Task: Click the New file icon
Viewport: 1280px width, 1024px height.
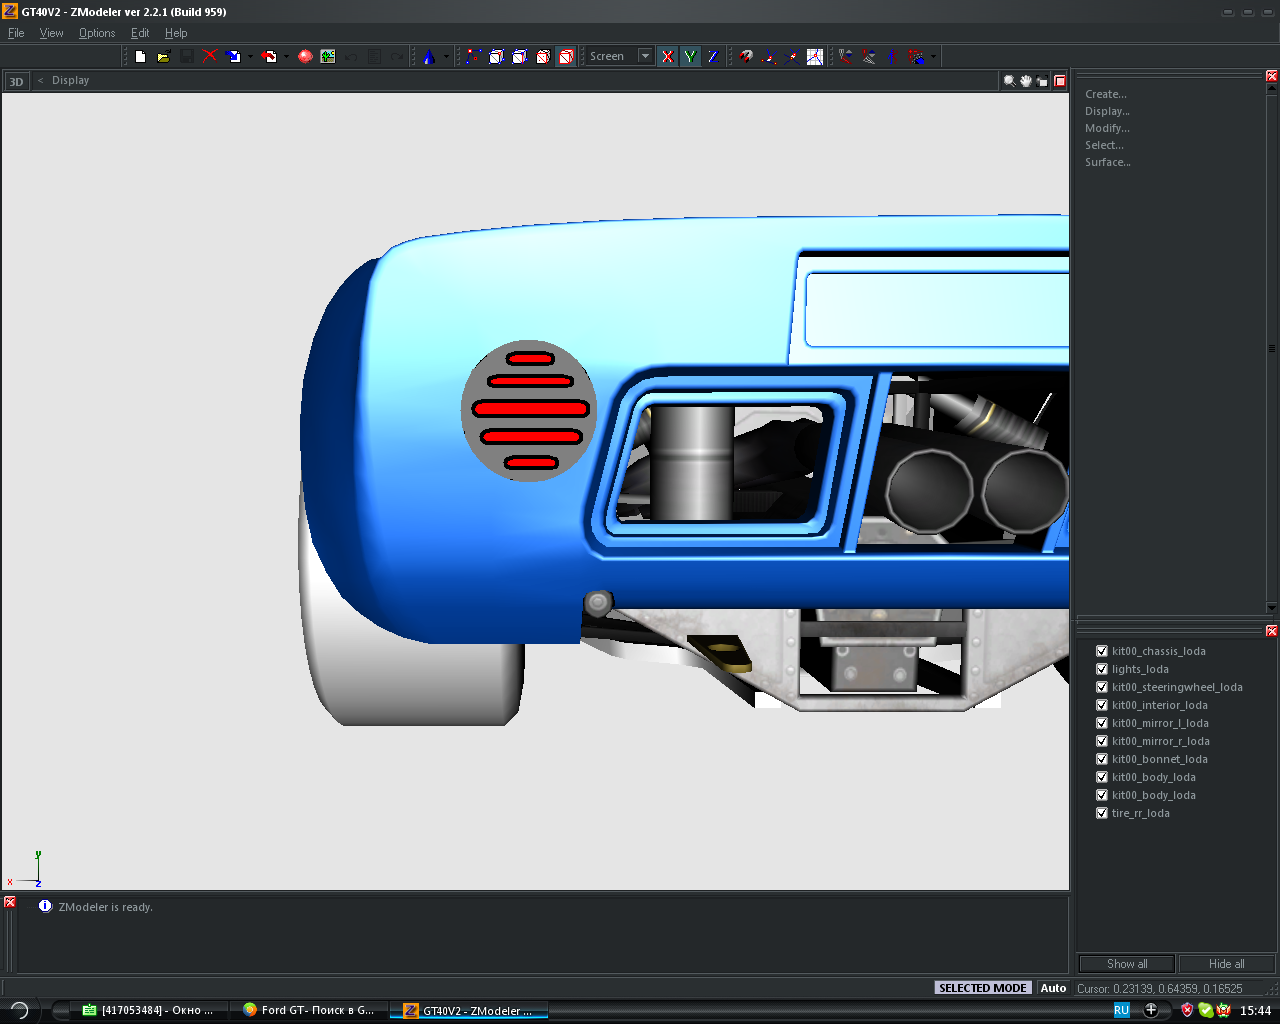Action: pyautogui.click(x=140, y=57)
